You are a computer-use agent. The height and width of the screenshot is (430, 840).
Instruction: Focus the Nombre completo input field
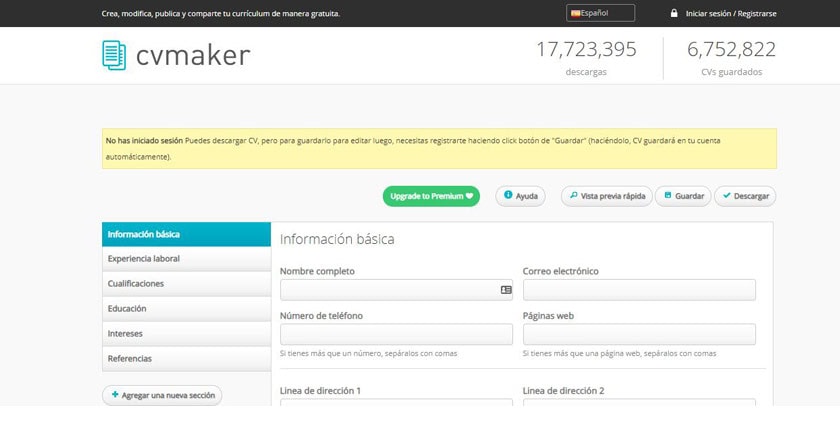pos(396,290)
